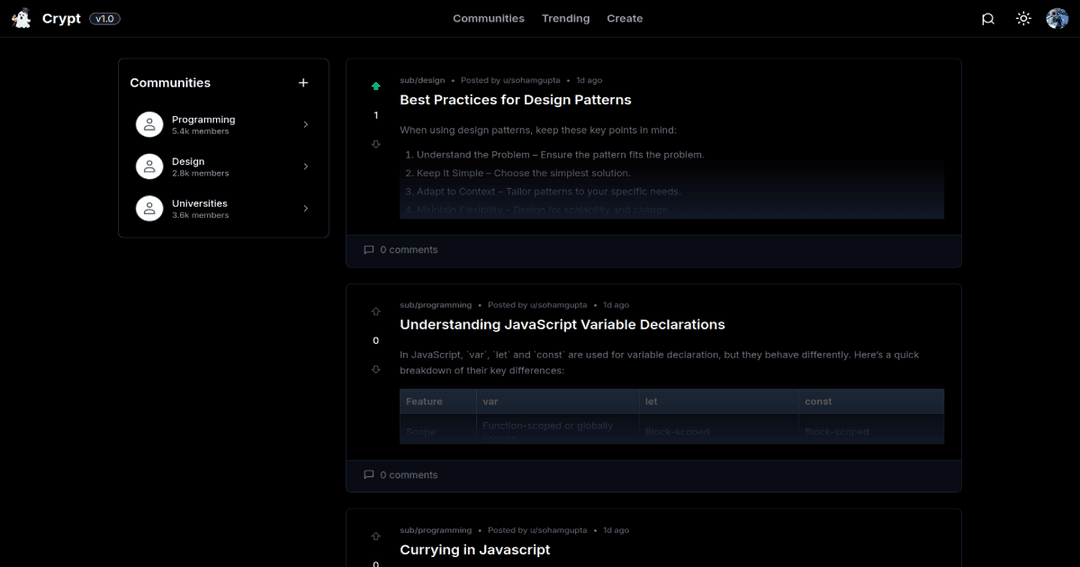Toggle light theme with the sun icon
This screenshot has width=1080, height=567.
tap(1023, 18)
